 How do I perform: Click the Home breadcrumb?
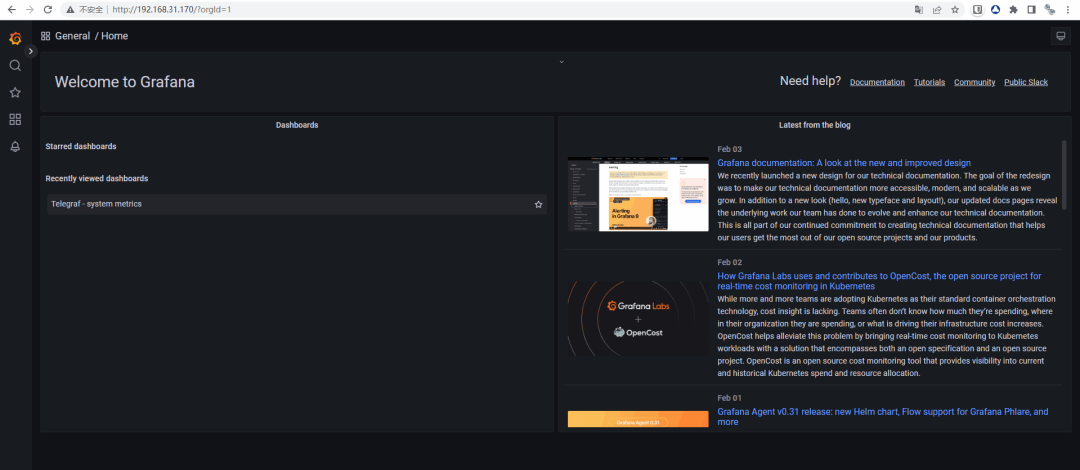(x=114, y=36)
